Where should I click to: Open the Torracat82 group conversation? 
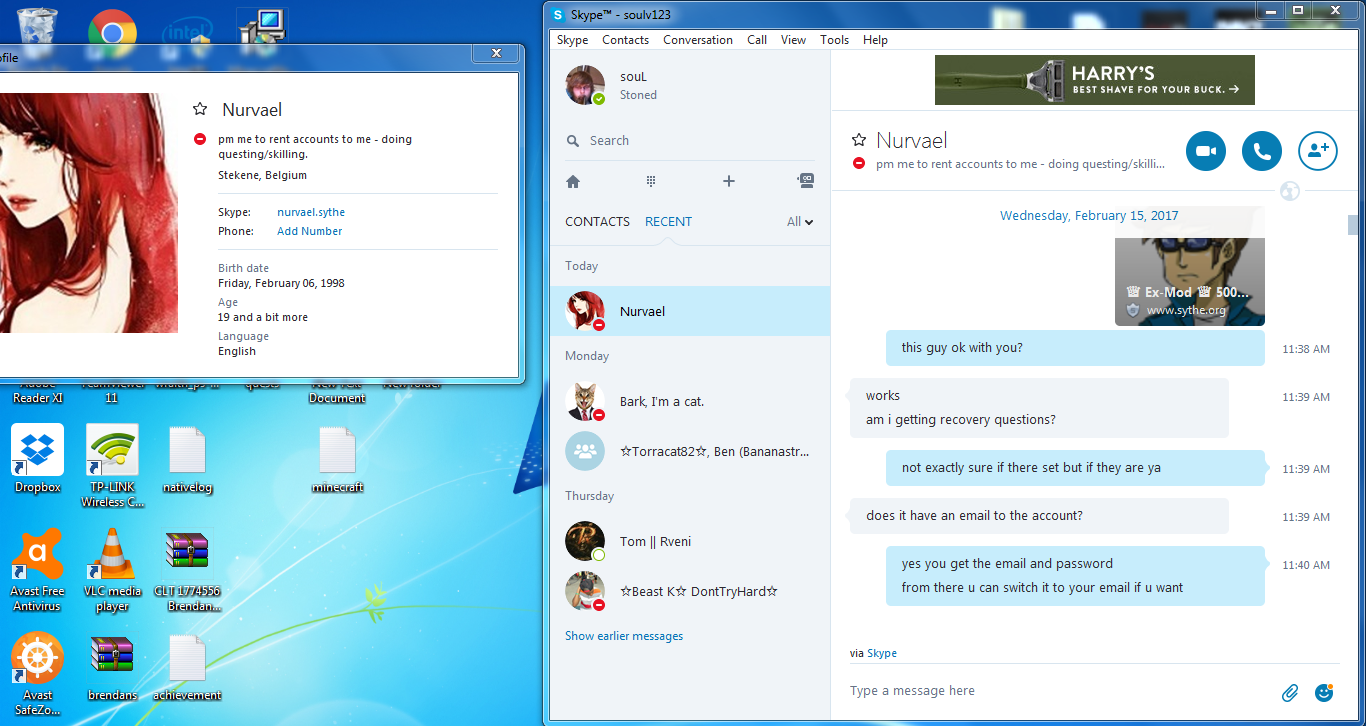point(690,451)
